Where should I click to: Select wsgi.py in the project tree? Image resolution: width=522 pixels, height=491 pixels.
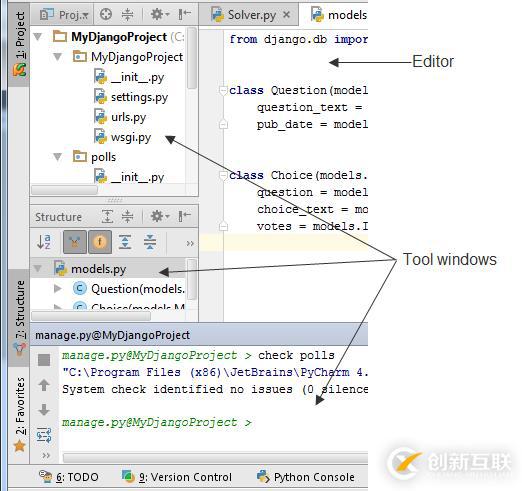pyautogui.click(x=131, y=137)
